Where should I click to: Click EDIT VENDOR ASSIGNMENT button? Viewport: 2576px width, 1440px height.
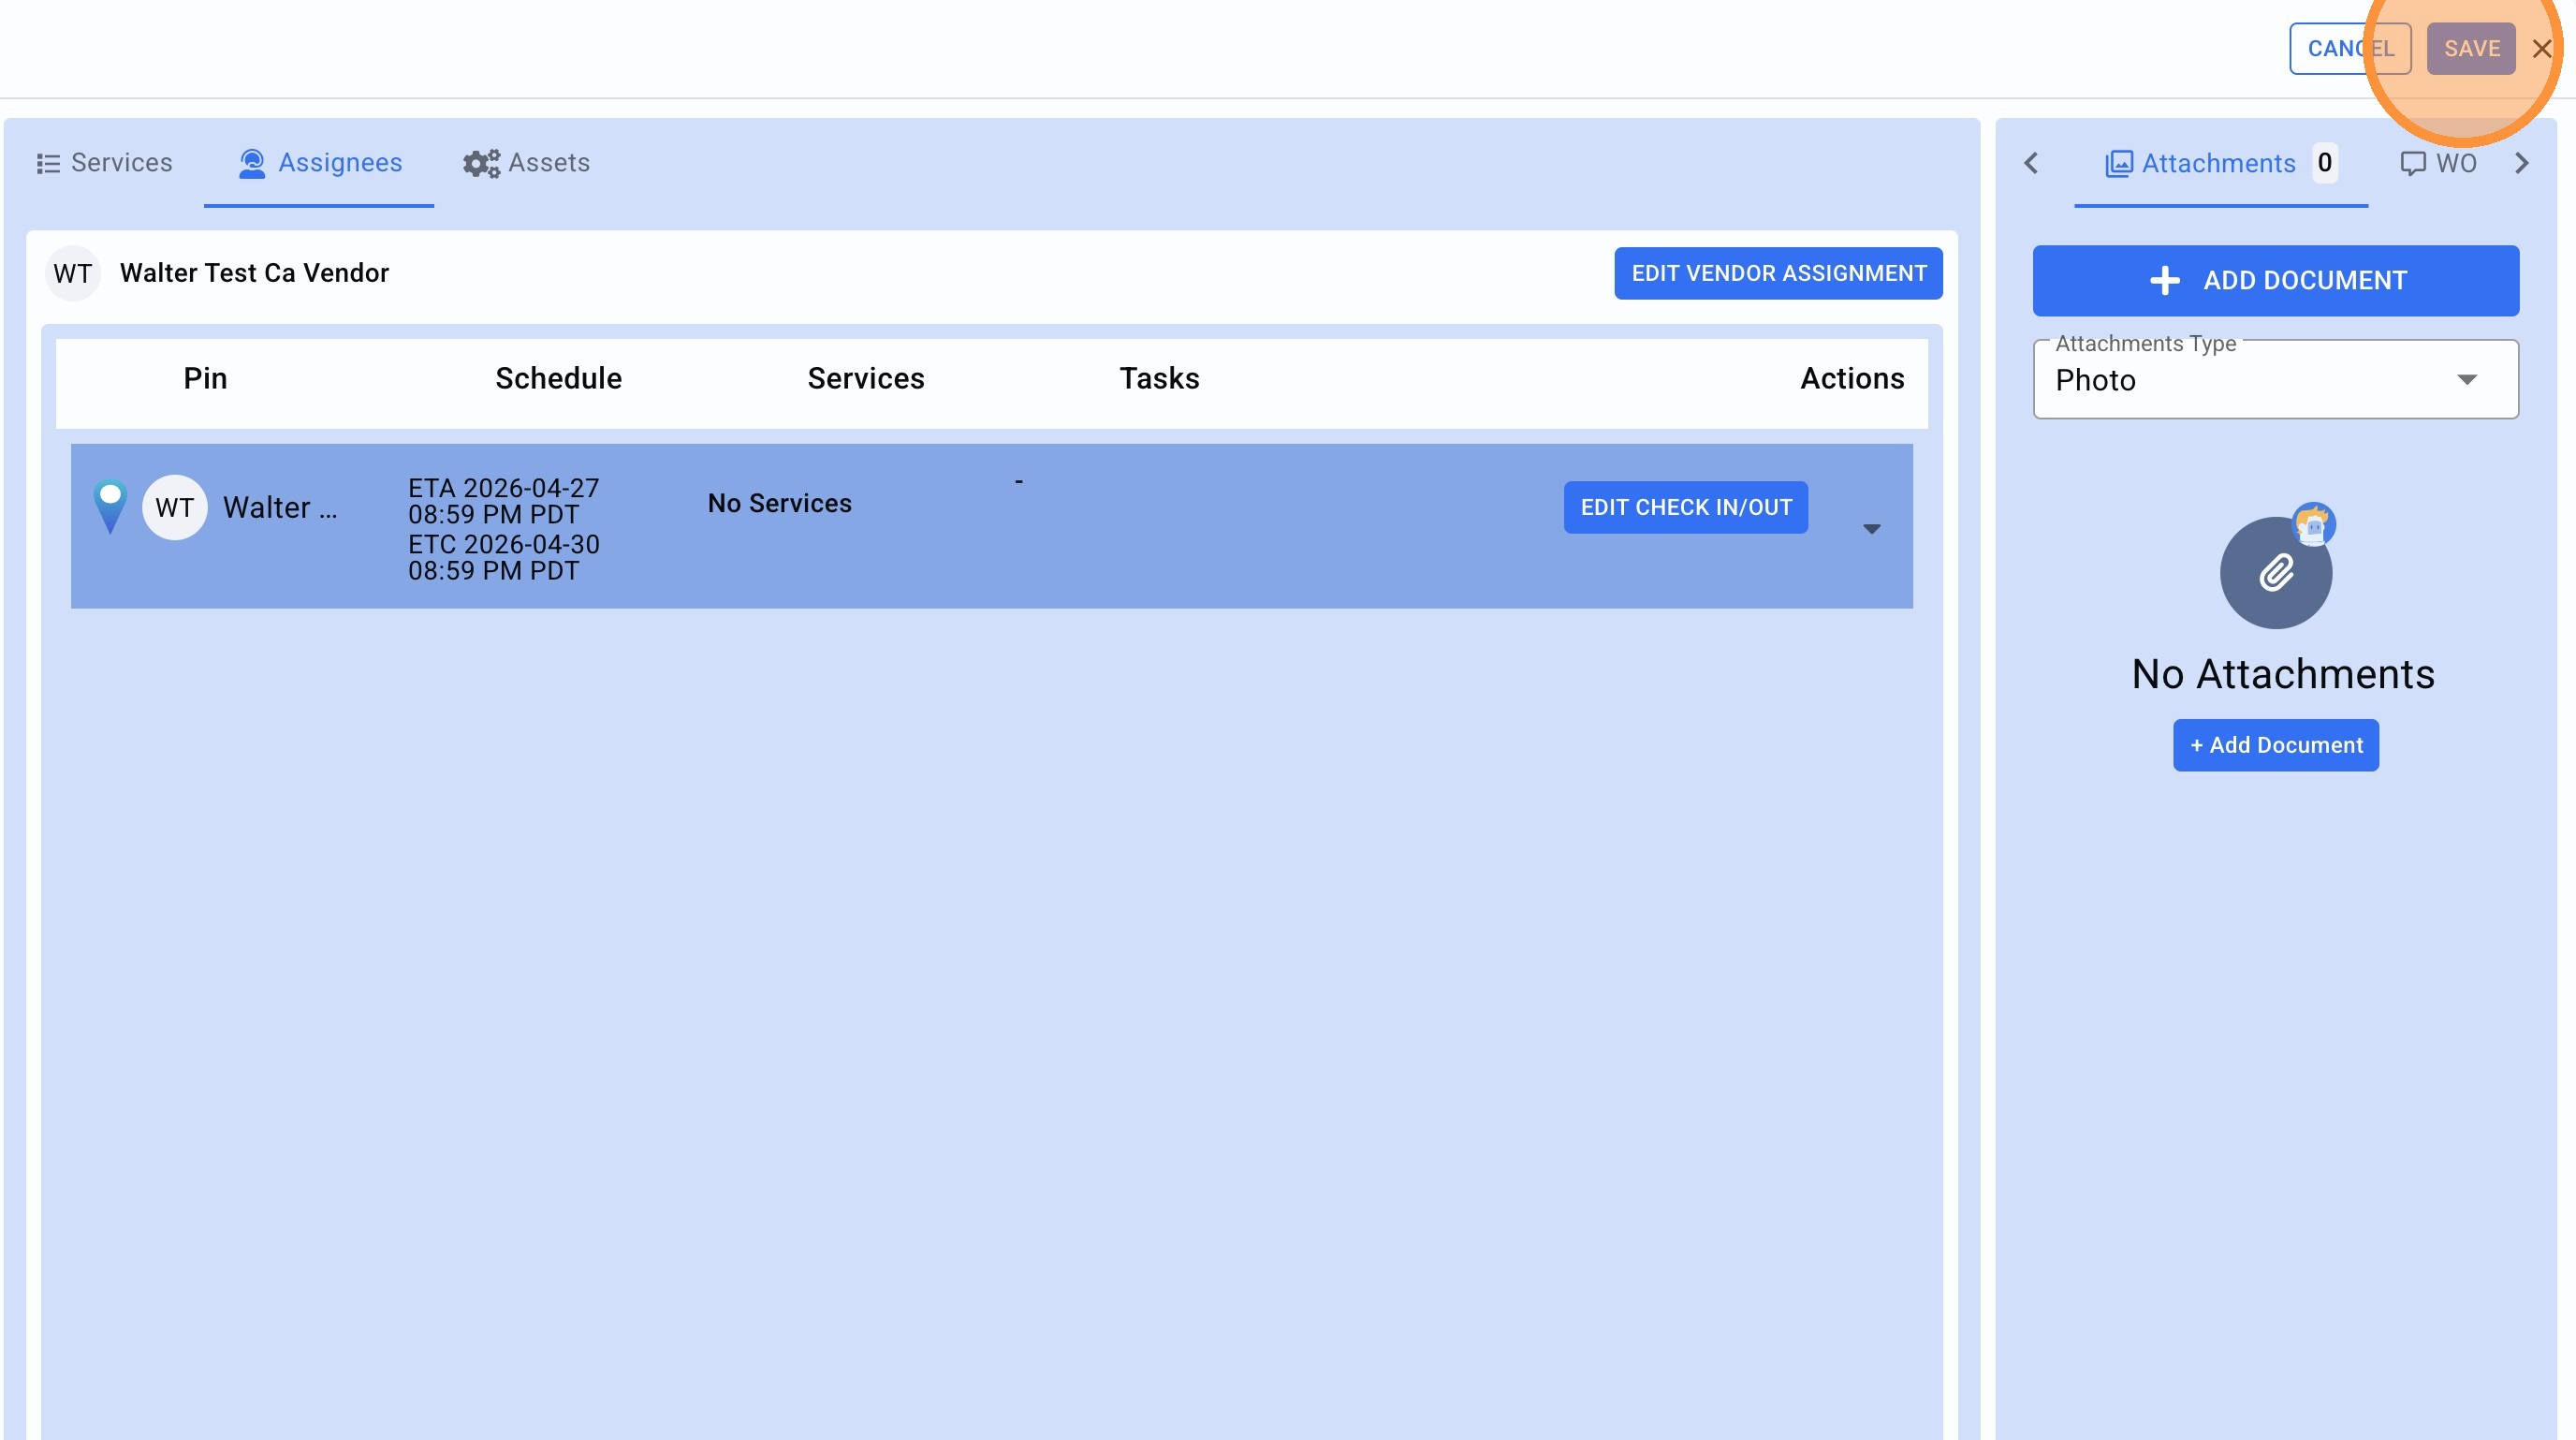[1777, 273]
